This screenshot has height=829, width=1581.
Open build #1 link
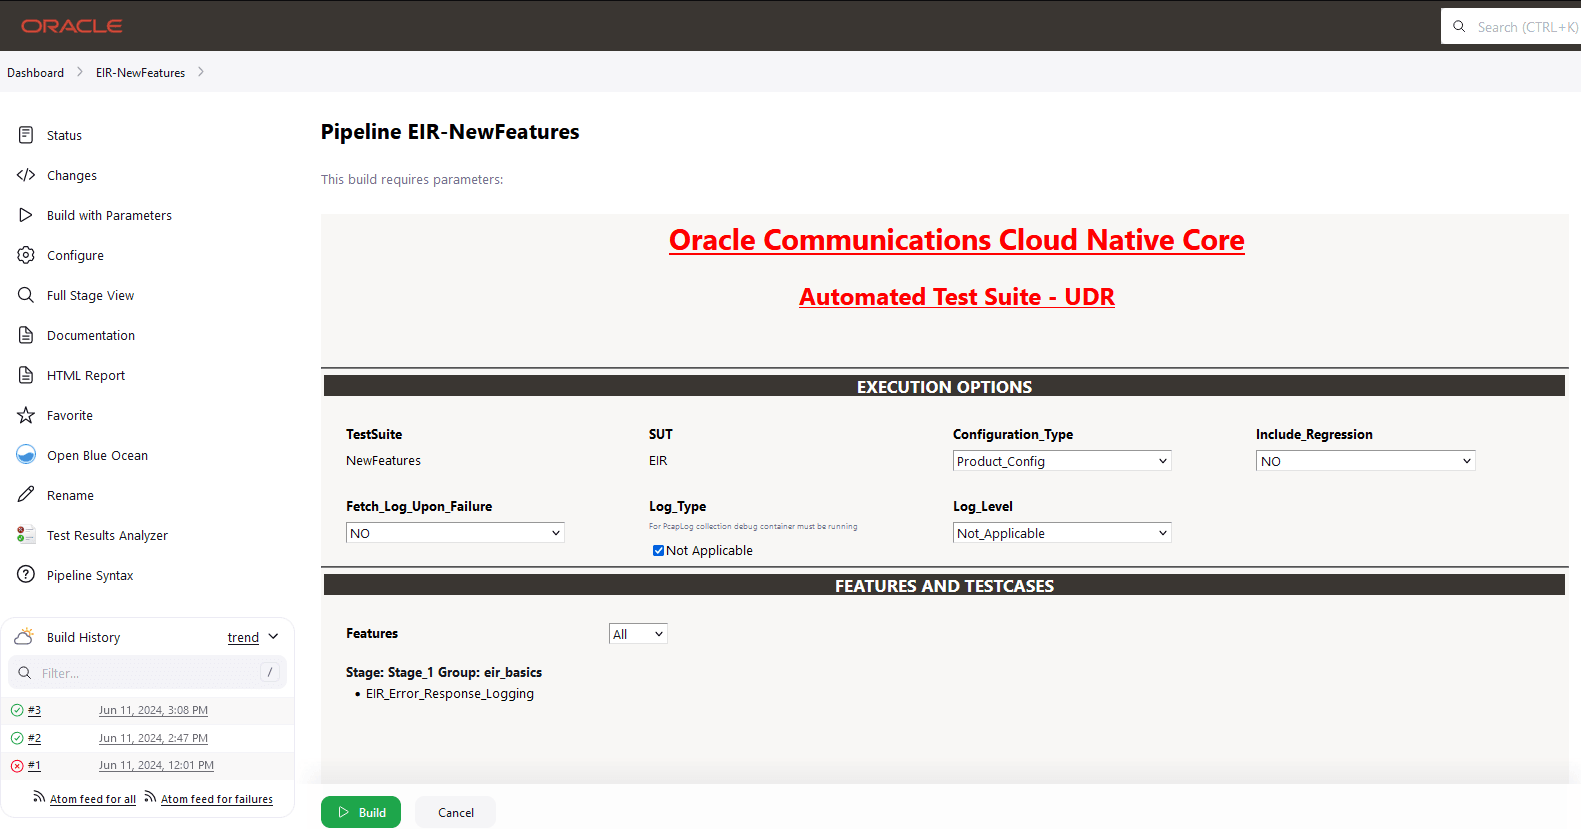34,765
